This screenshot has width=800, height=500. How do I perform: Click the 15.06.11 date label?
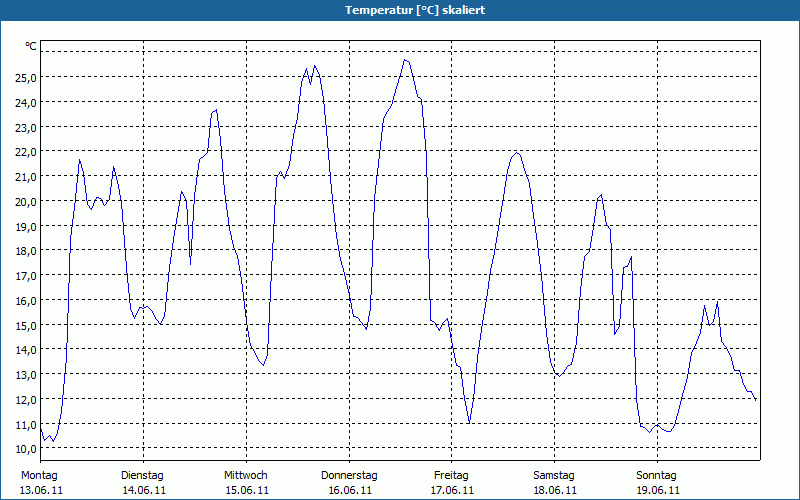(247, 490)
